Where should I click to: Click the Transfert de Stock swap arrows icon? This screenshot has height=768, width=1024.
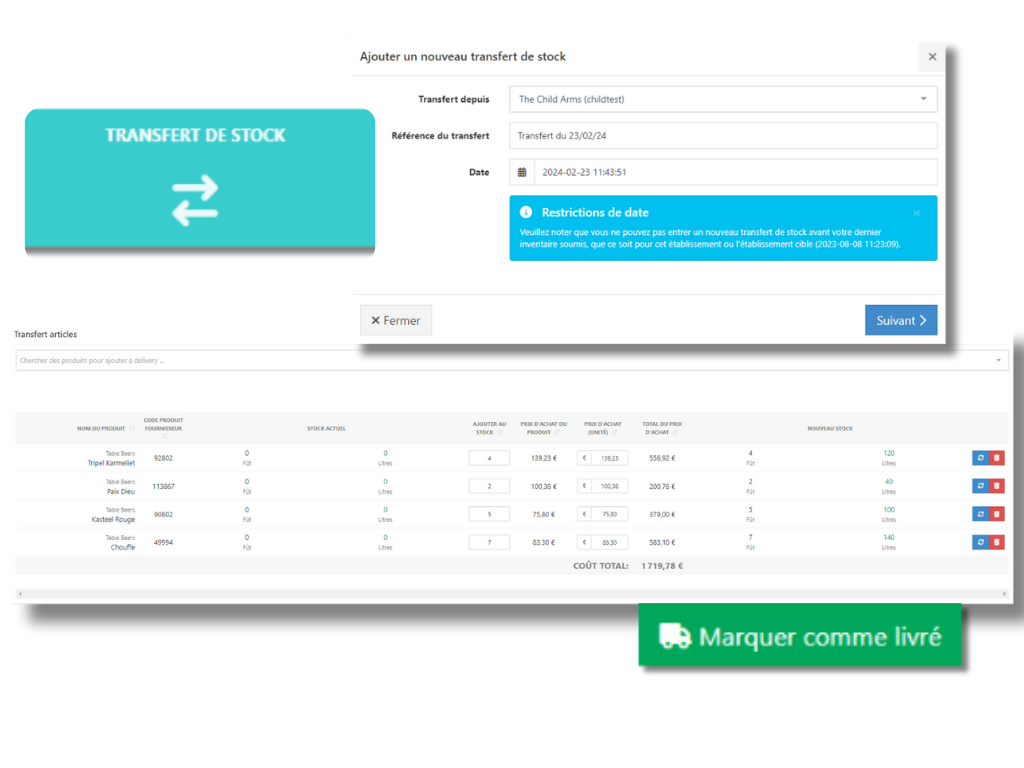[x=195, y=200]
